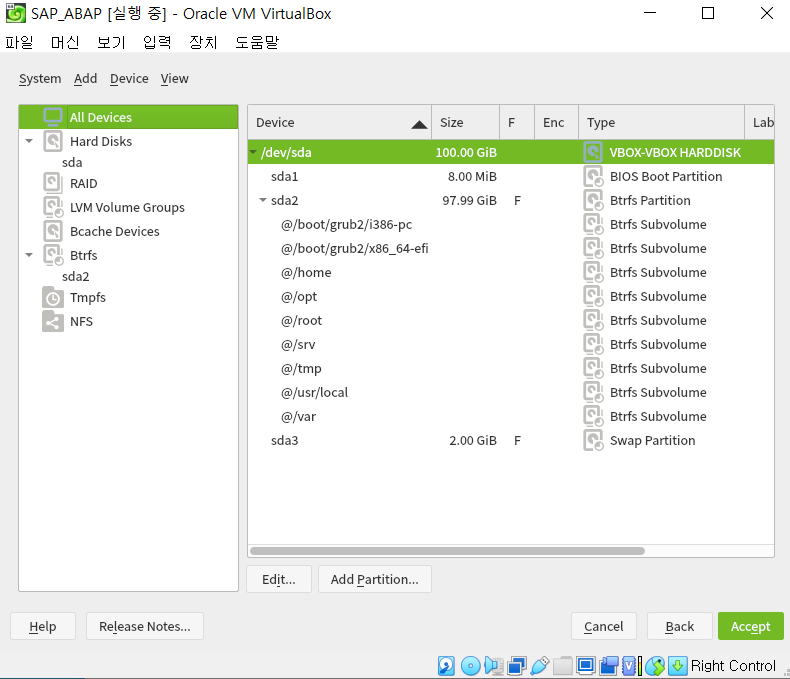The height and width of the screenshot is (679, 790).
Task: Select the @/boot/grub2/i386-pc subvolume row
Action: 511,225
